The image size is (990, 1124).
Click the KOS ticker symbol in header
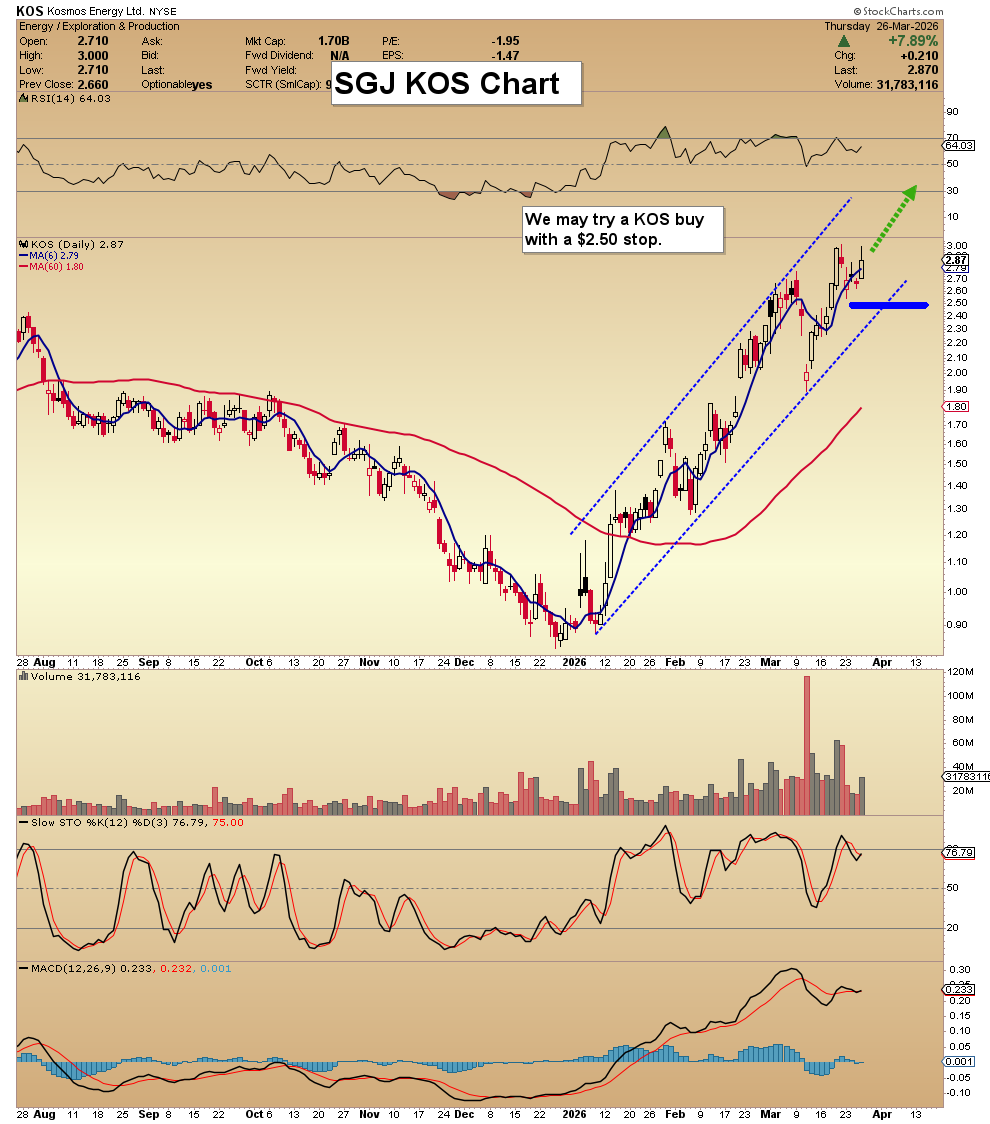[x=28, y=11]
